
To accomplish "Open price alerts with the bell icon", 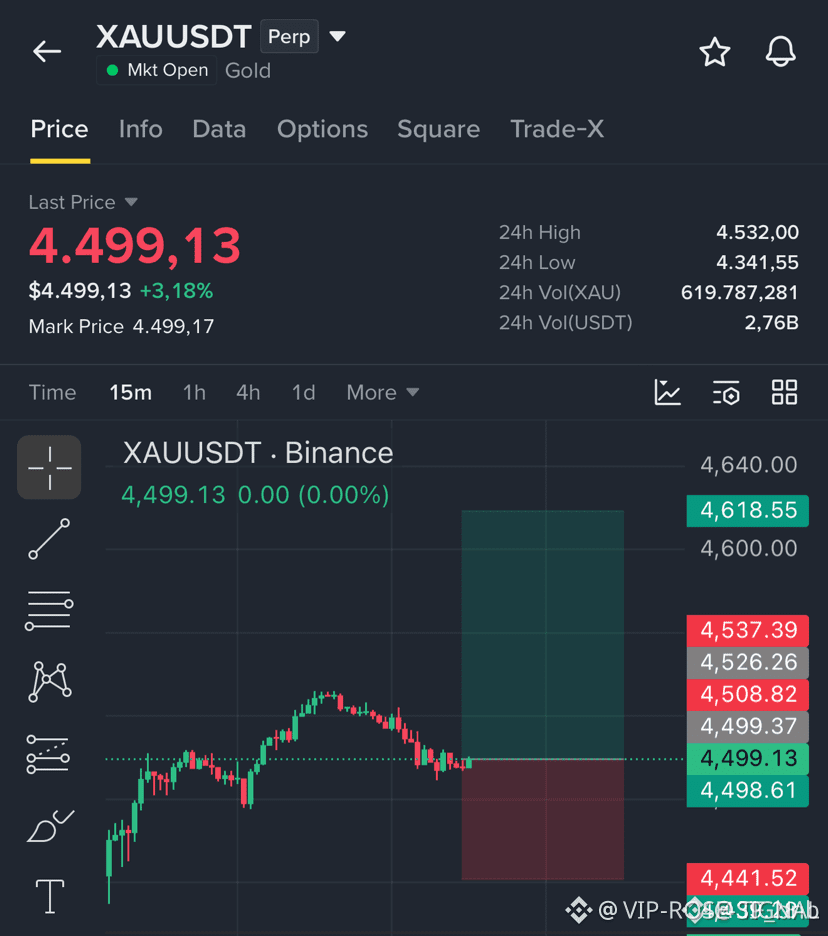I will (x=780, y=51).
